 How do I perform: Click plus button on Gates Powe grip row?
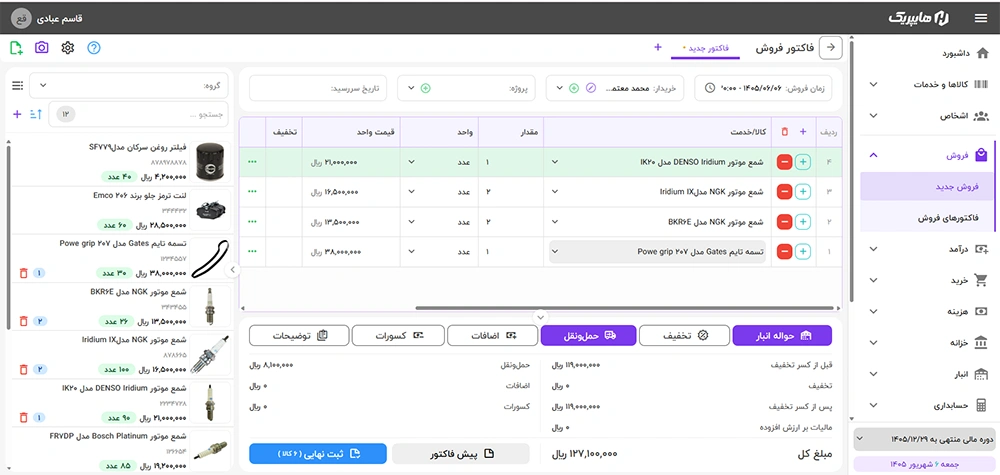pos(803,252)
